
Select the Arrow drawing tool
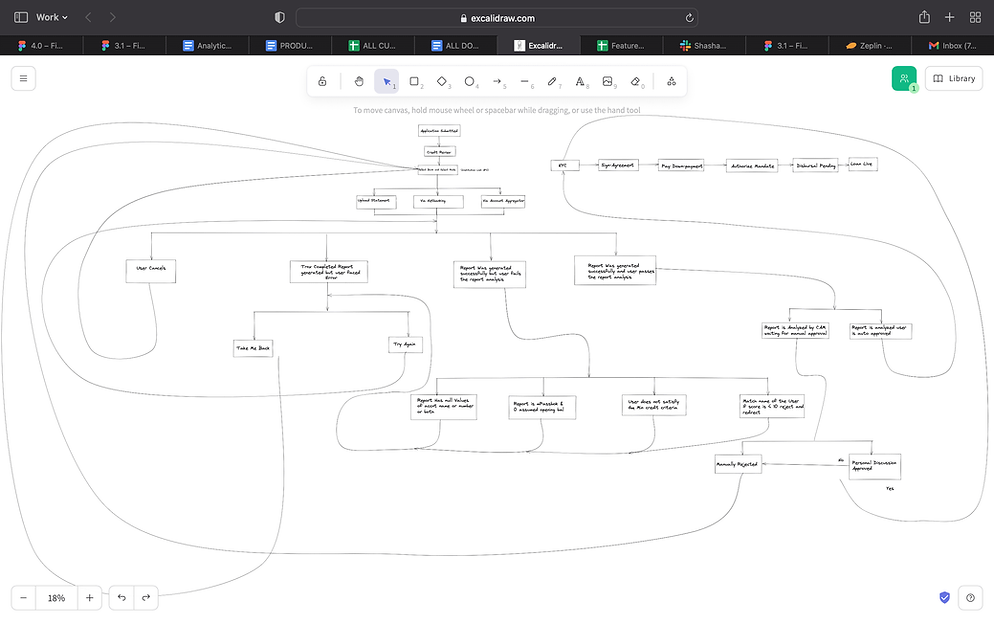pos(497,81)
